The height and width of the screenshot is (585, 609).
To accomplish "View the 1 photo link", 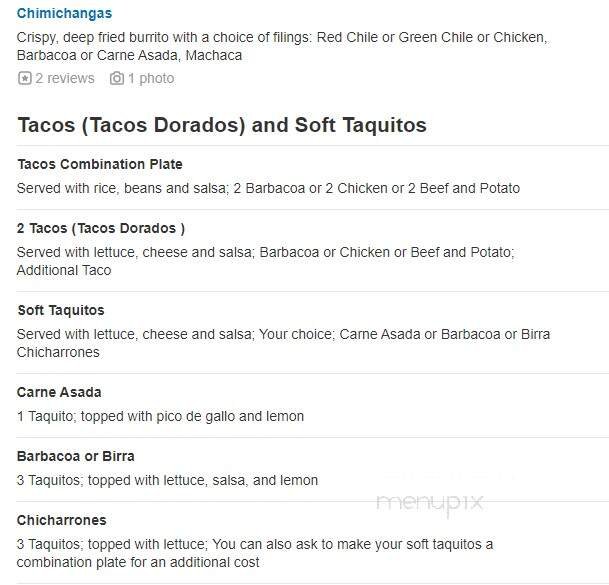I will tap(151, 78).
